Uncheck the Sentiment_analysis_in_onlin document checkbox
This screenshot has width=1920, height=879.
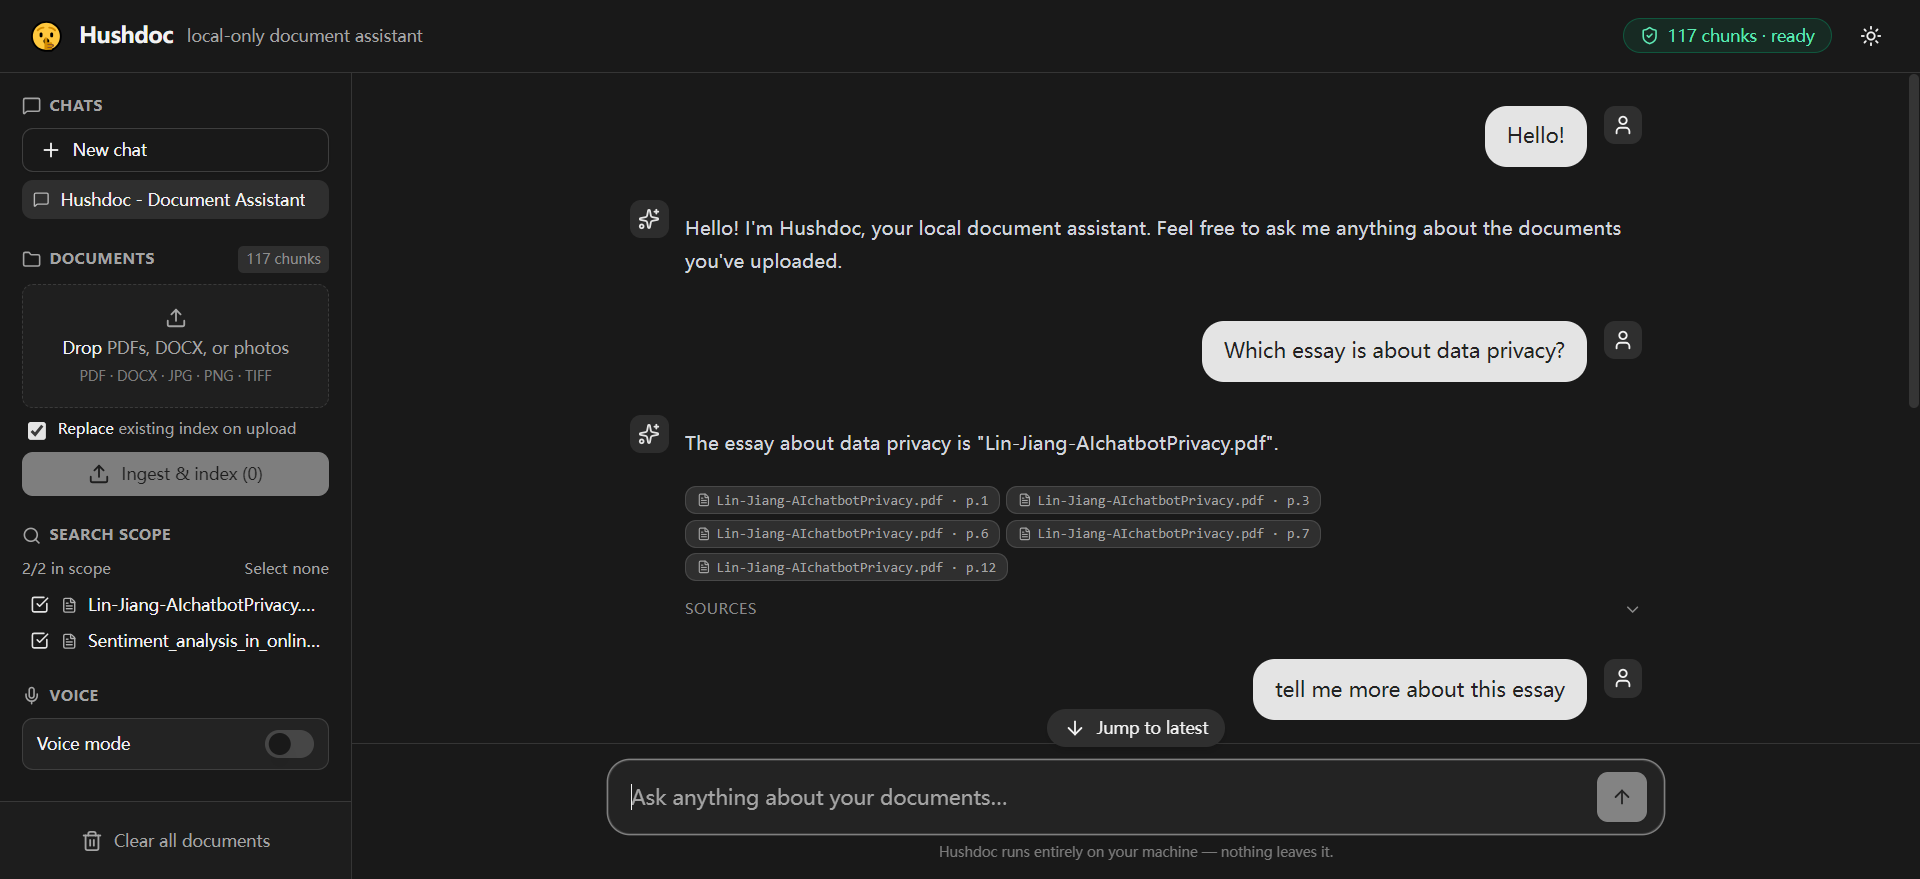[40, 641]
